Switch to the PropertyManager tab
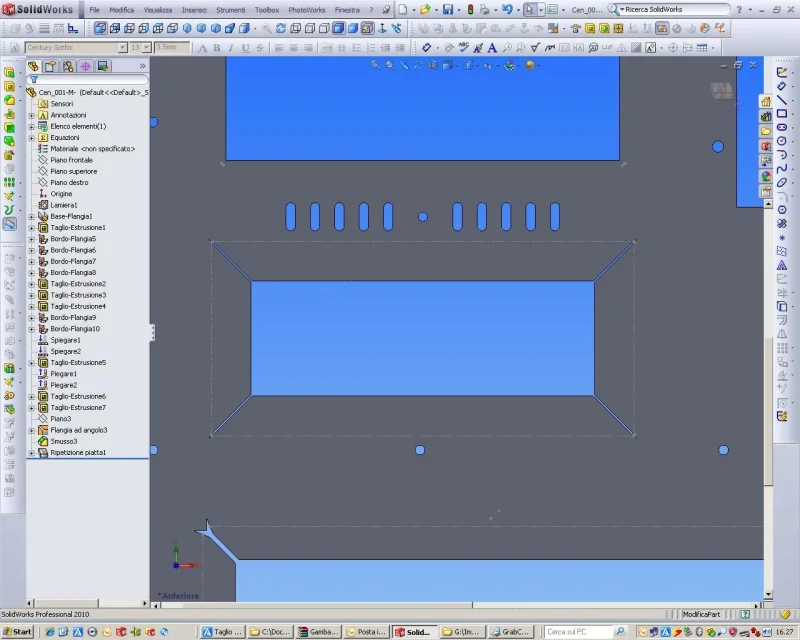Viewport: 800px width, 640px height. coord(50,66)
